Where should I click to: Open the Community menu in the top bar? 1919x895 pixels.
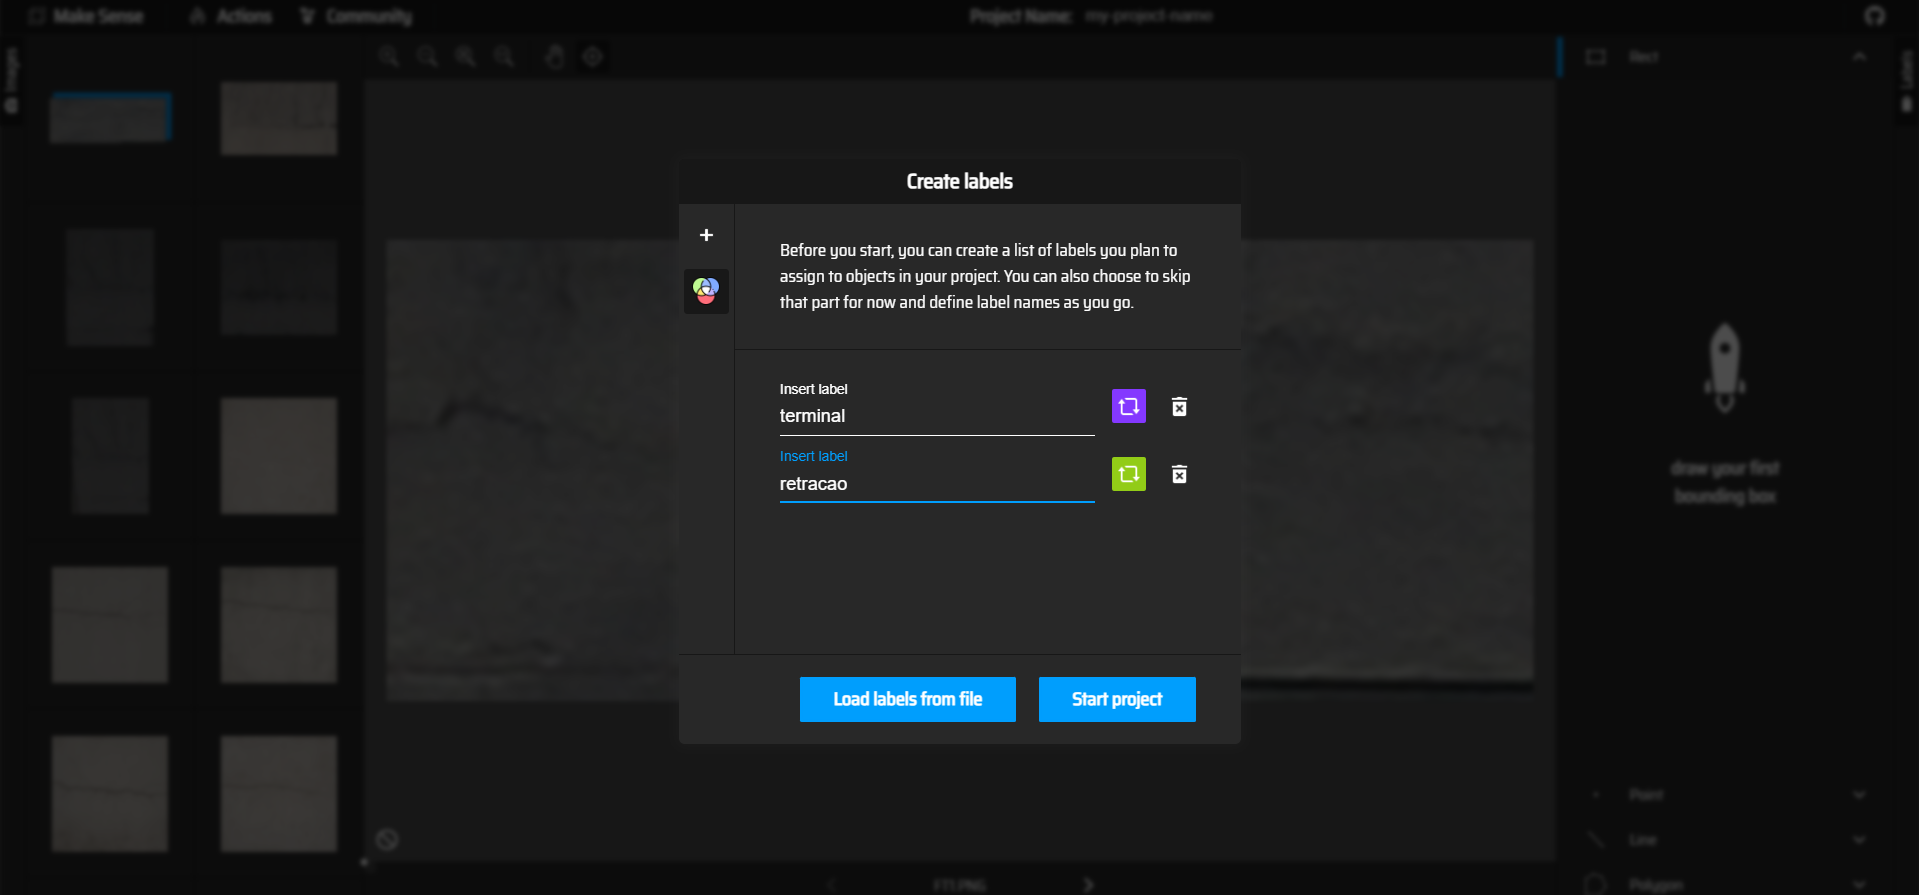[x=356, y=16]
